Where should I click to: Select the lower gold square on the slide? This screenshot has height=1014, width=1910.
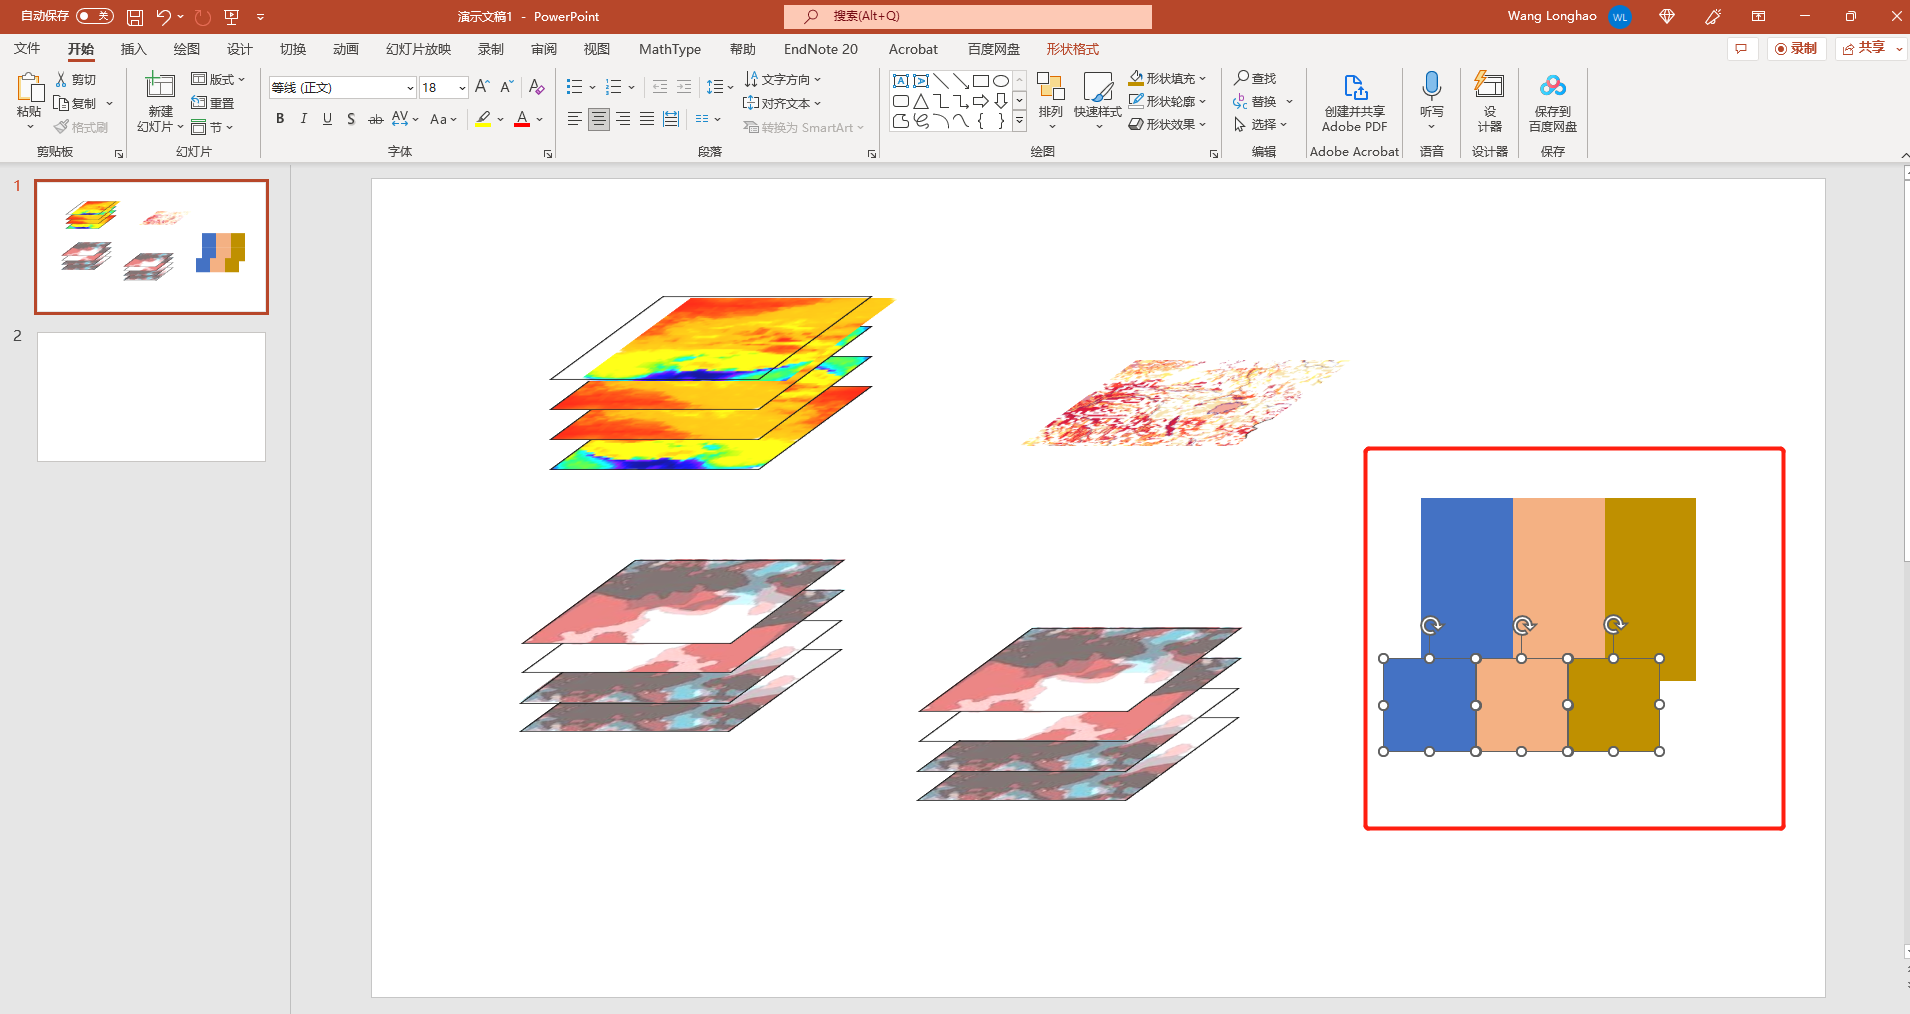coord(1614,705)
